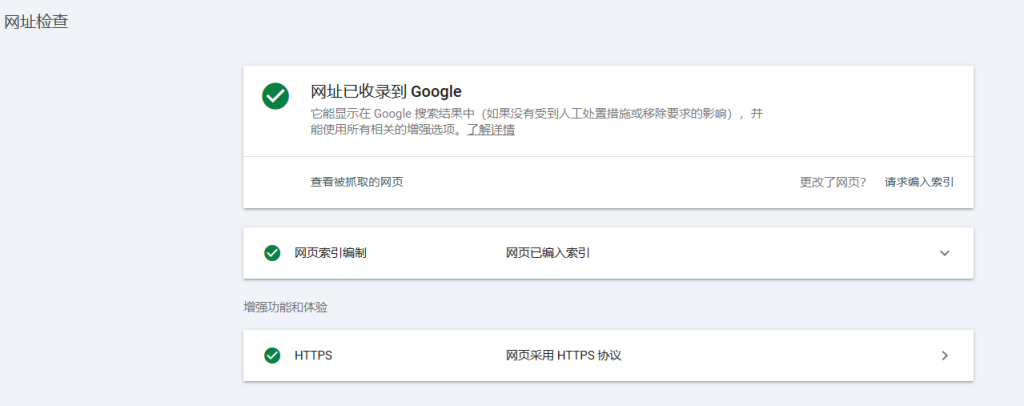The height and width of the screenshot is (406, 1024).
Task: Click the blank area under the 网址检查 title
Action: tap(110, 200)
